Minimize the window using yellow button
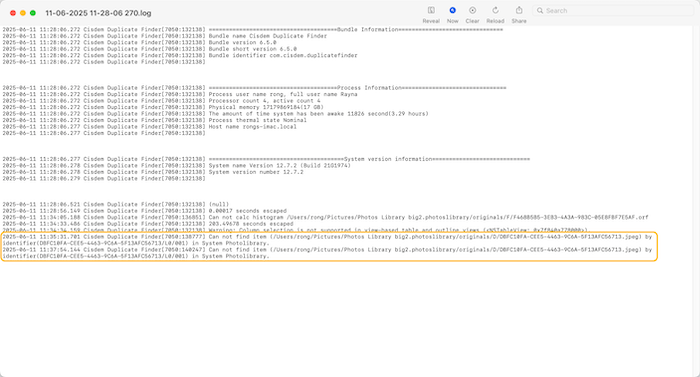 (23, 13)
